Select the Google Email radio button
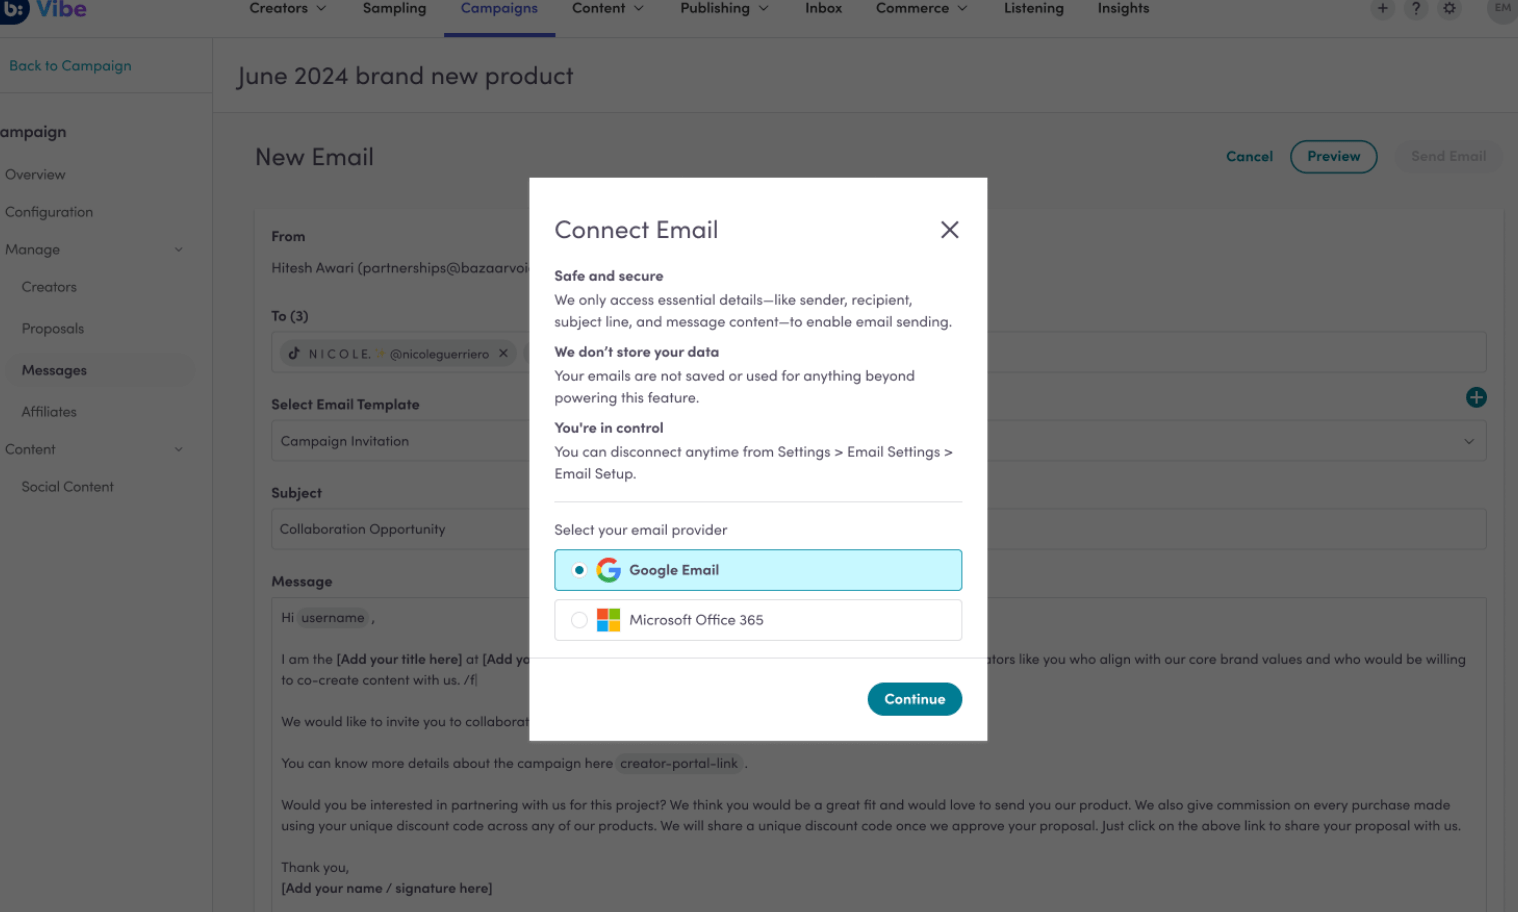The height and width of the screenshot is (912, 1518). point(579,570)
